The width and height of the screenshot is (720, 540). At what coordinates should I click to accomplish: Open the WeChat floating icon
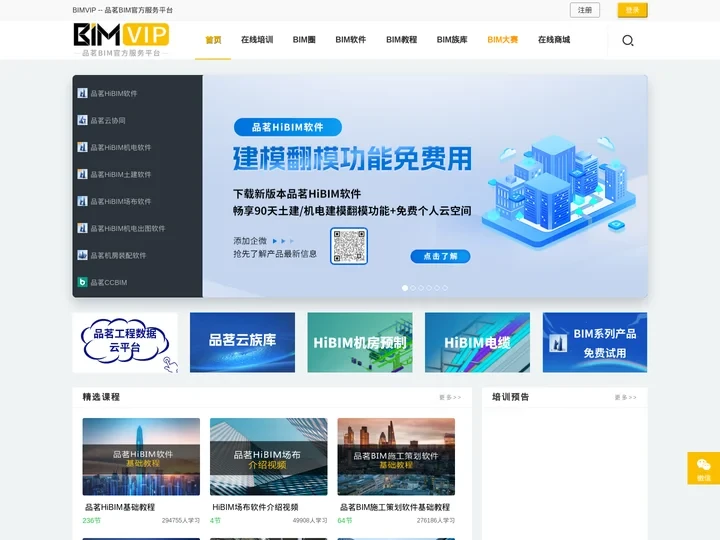pyautogui.click(x=703, y=468)
